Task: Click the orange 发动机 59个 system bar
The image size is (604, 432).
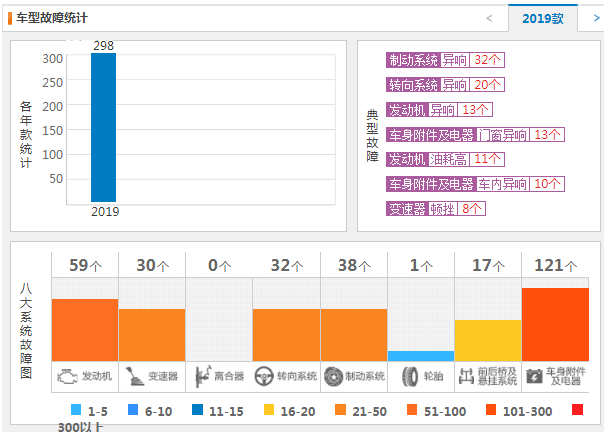Action: [x=85, y=330]
